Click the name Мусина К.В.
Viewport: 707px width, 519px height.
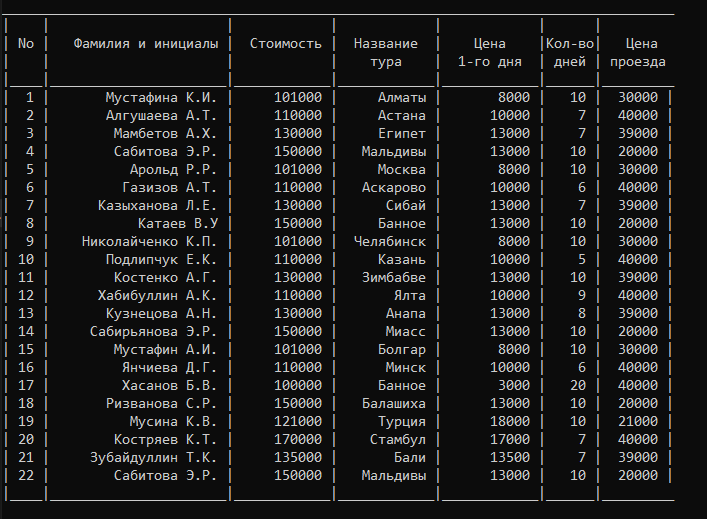(173, 422)
